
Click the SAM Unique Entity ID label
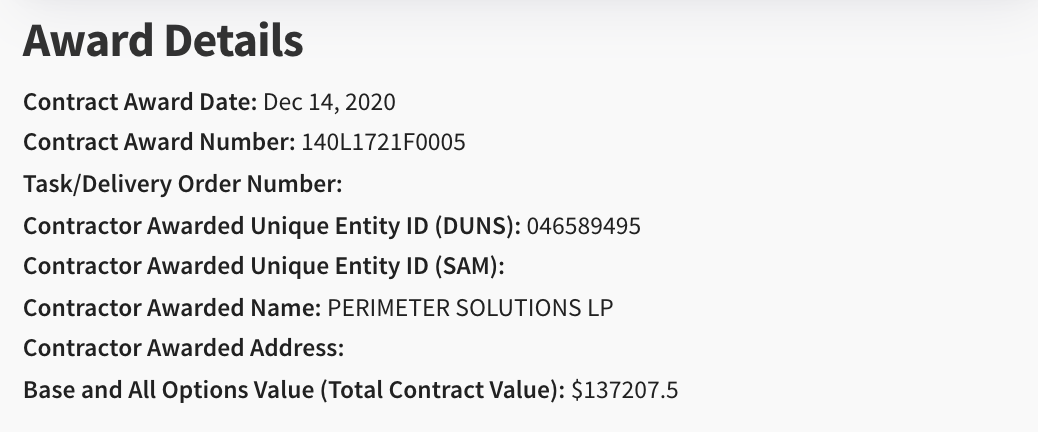263,266
